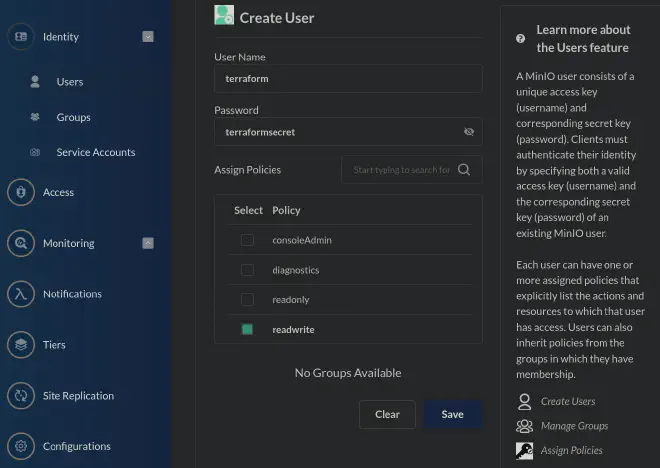The image size is (660, 468).
Task: Expand the Monitoring section arrow
Action: click(148, 243)
